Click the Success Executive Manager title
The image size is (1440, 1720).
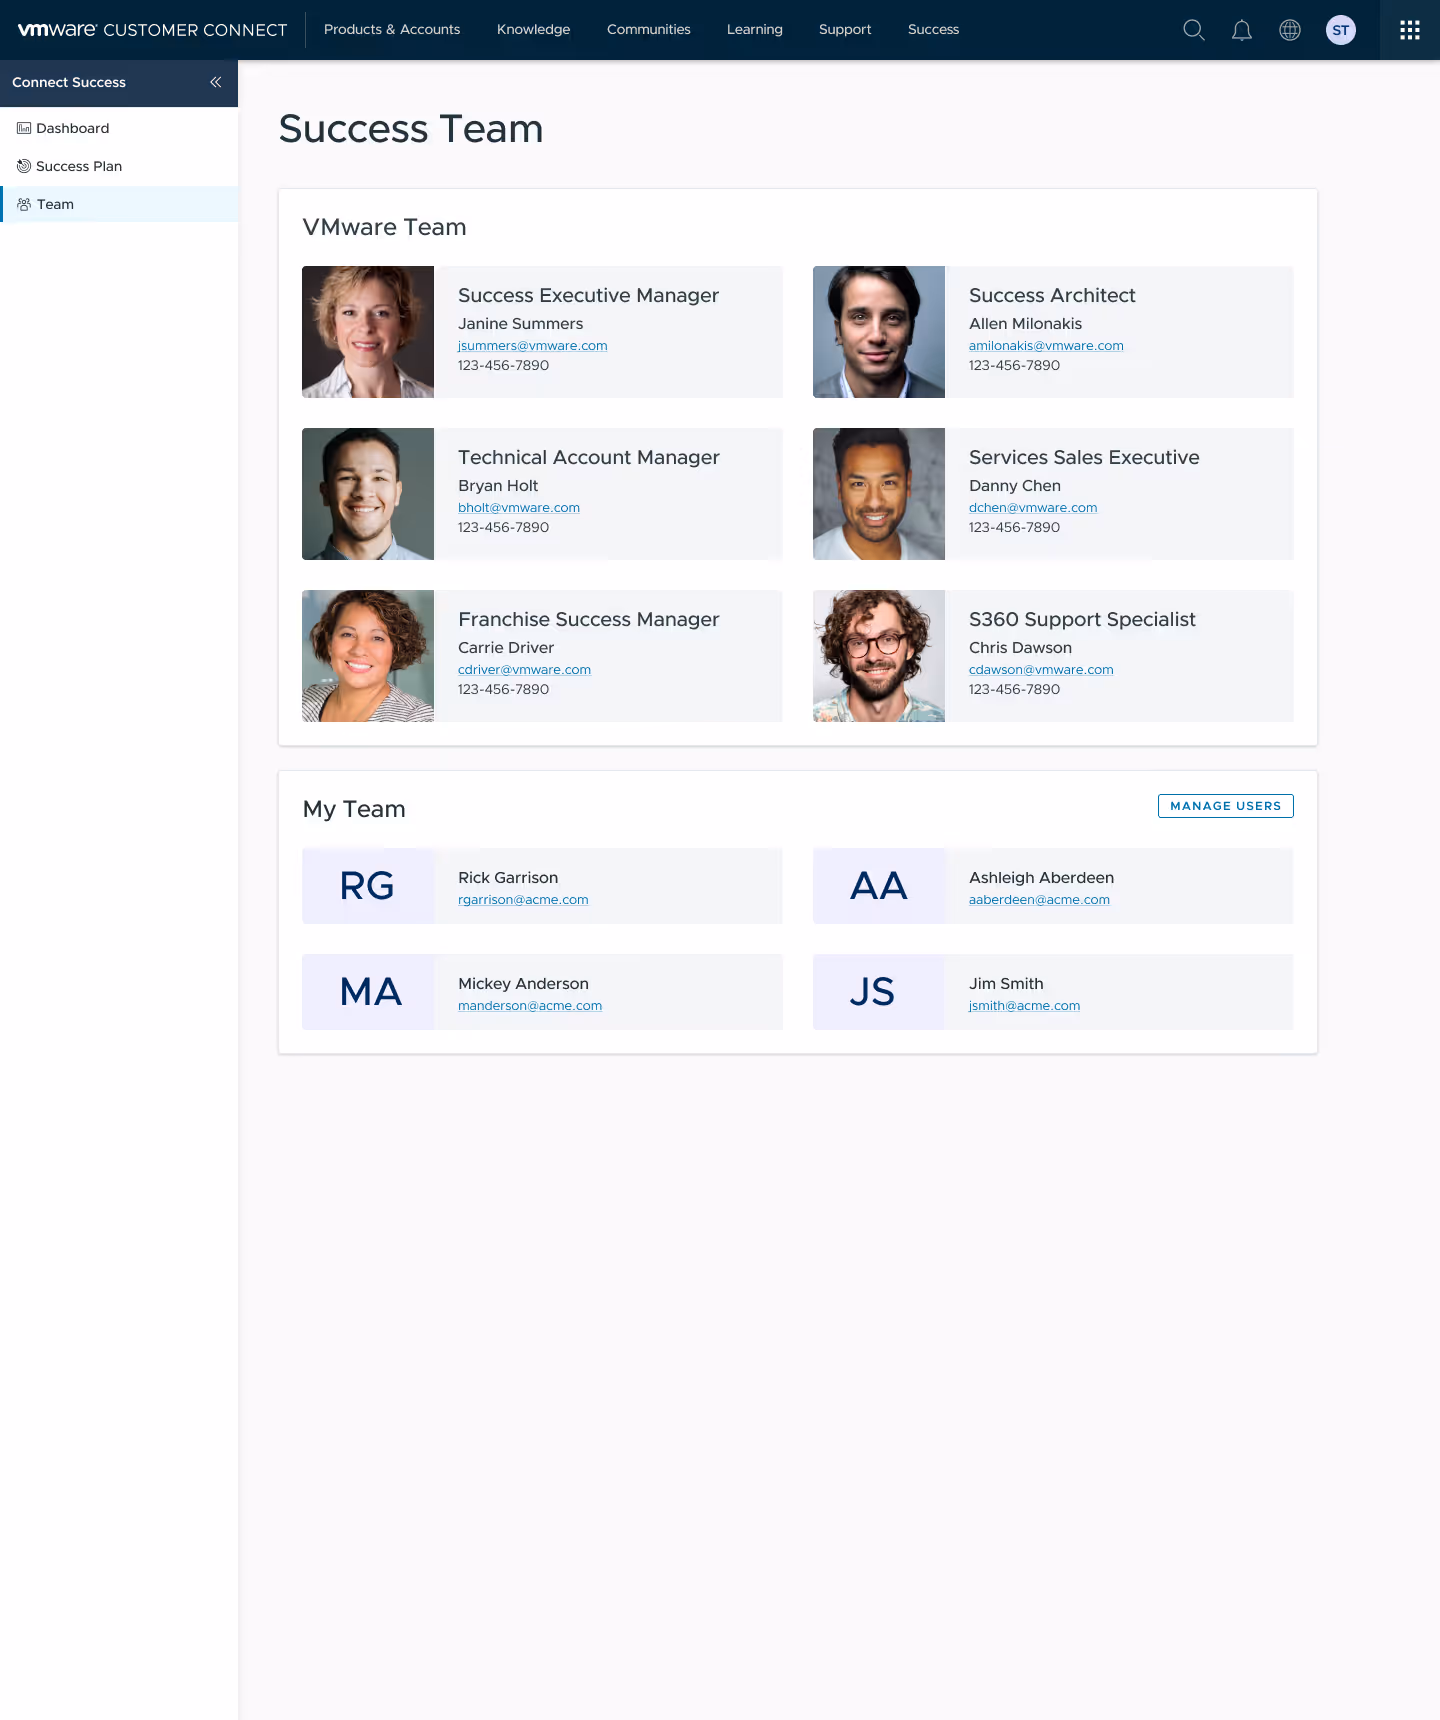[x=588, y=295]
